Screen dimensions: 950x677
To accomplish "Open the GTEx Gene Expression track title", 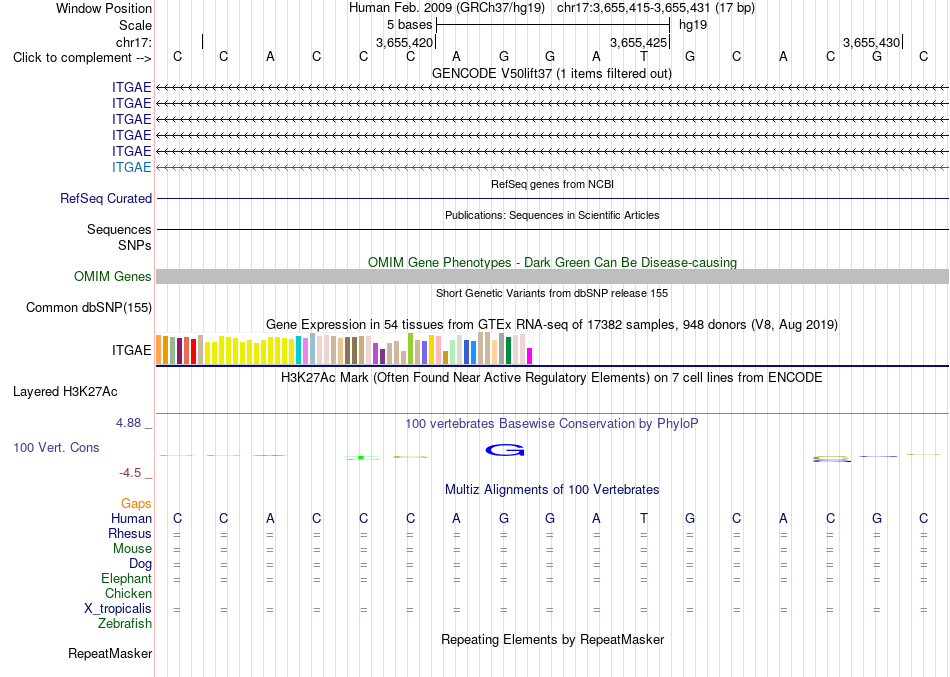I will tap(552, 324).
